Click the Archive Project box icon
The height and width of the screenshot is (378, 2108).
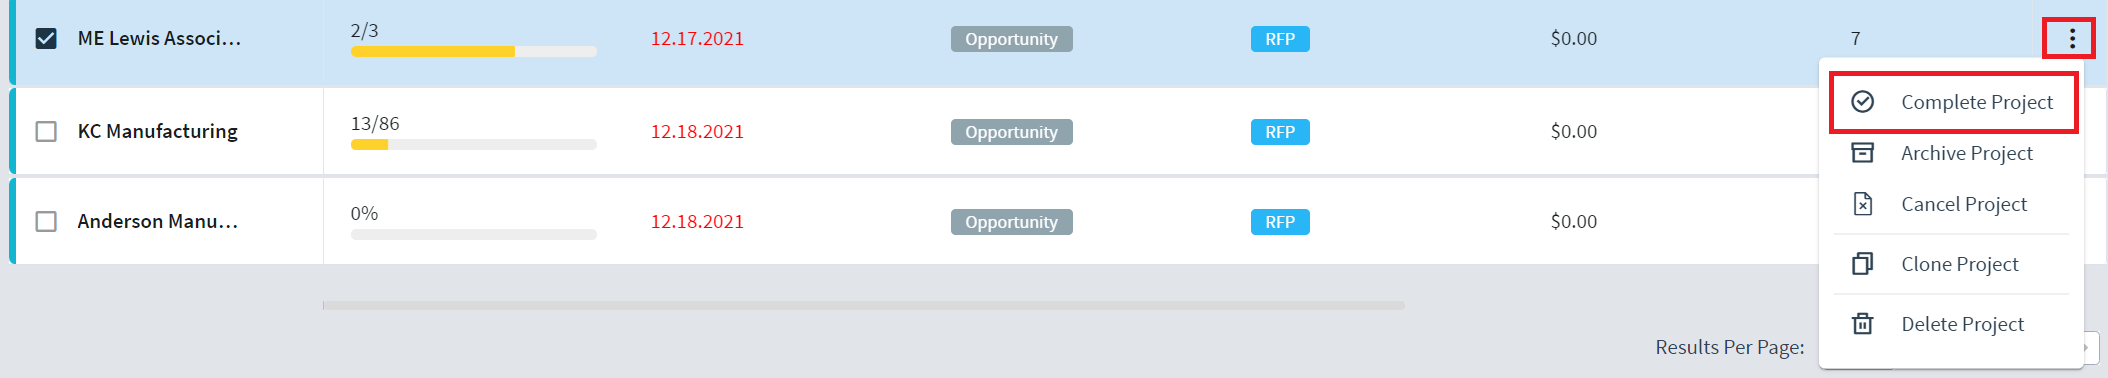[1862, 153]
